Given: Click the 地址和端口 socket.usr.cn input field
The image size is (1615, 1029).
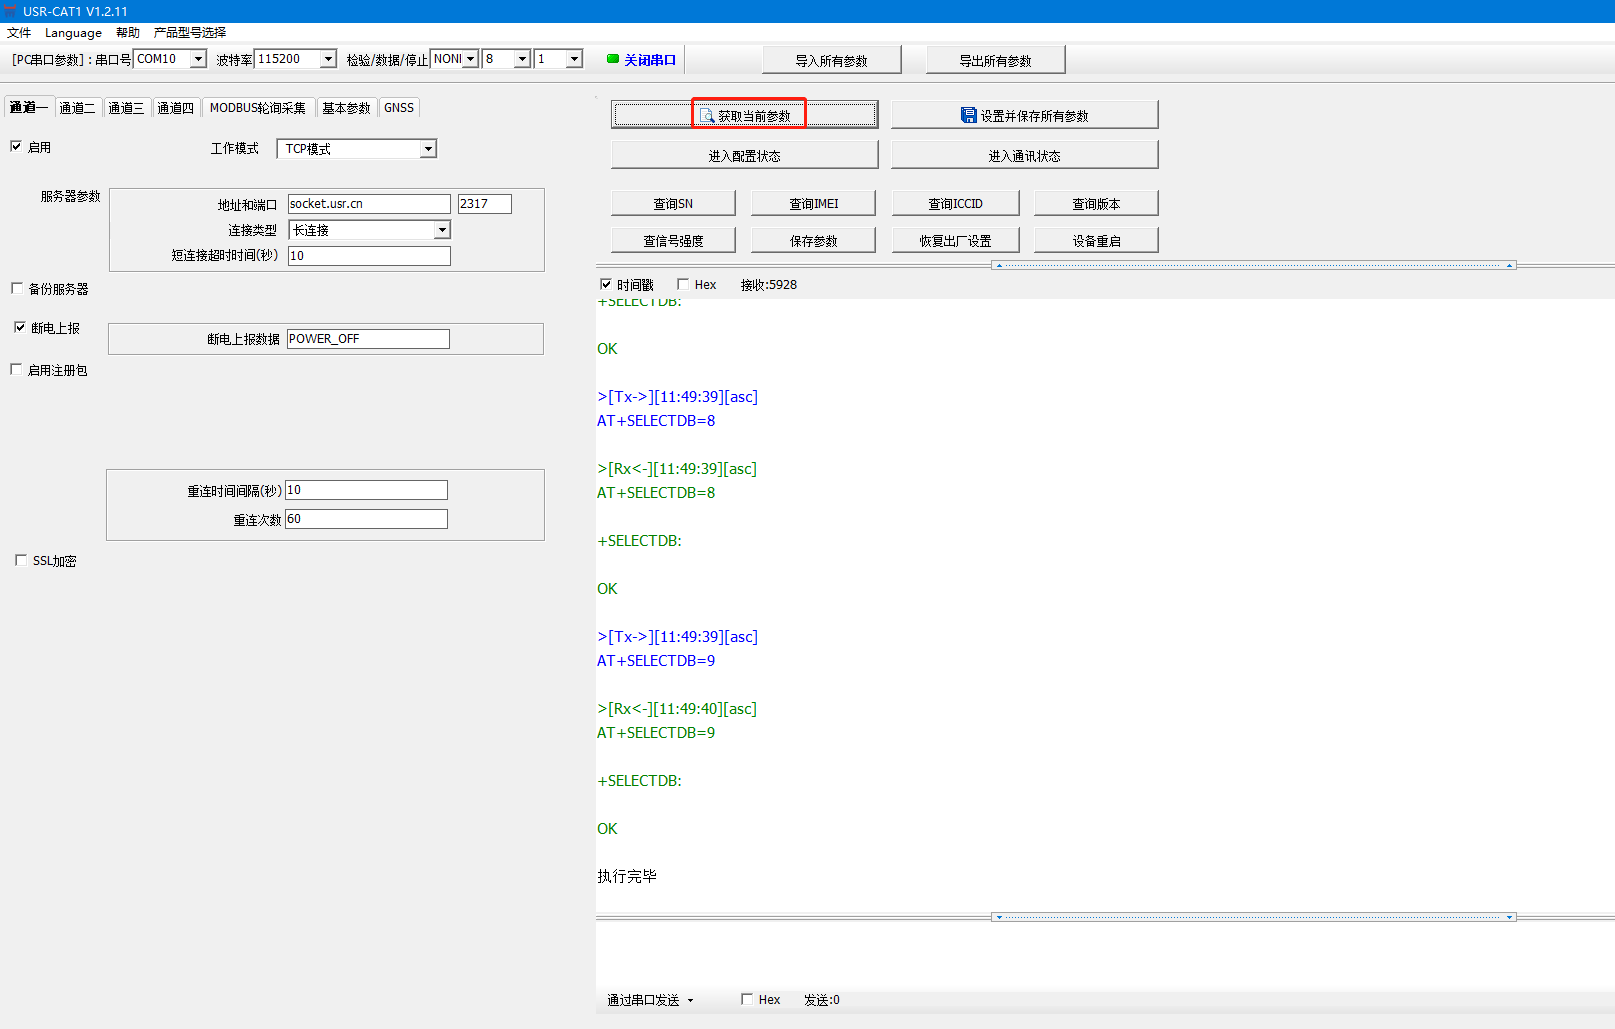Looking at the screenshot, I should (x=368, y=204).
